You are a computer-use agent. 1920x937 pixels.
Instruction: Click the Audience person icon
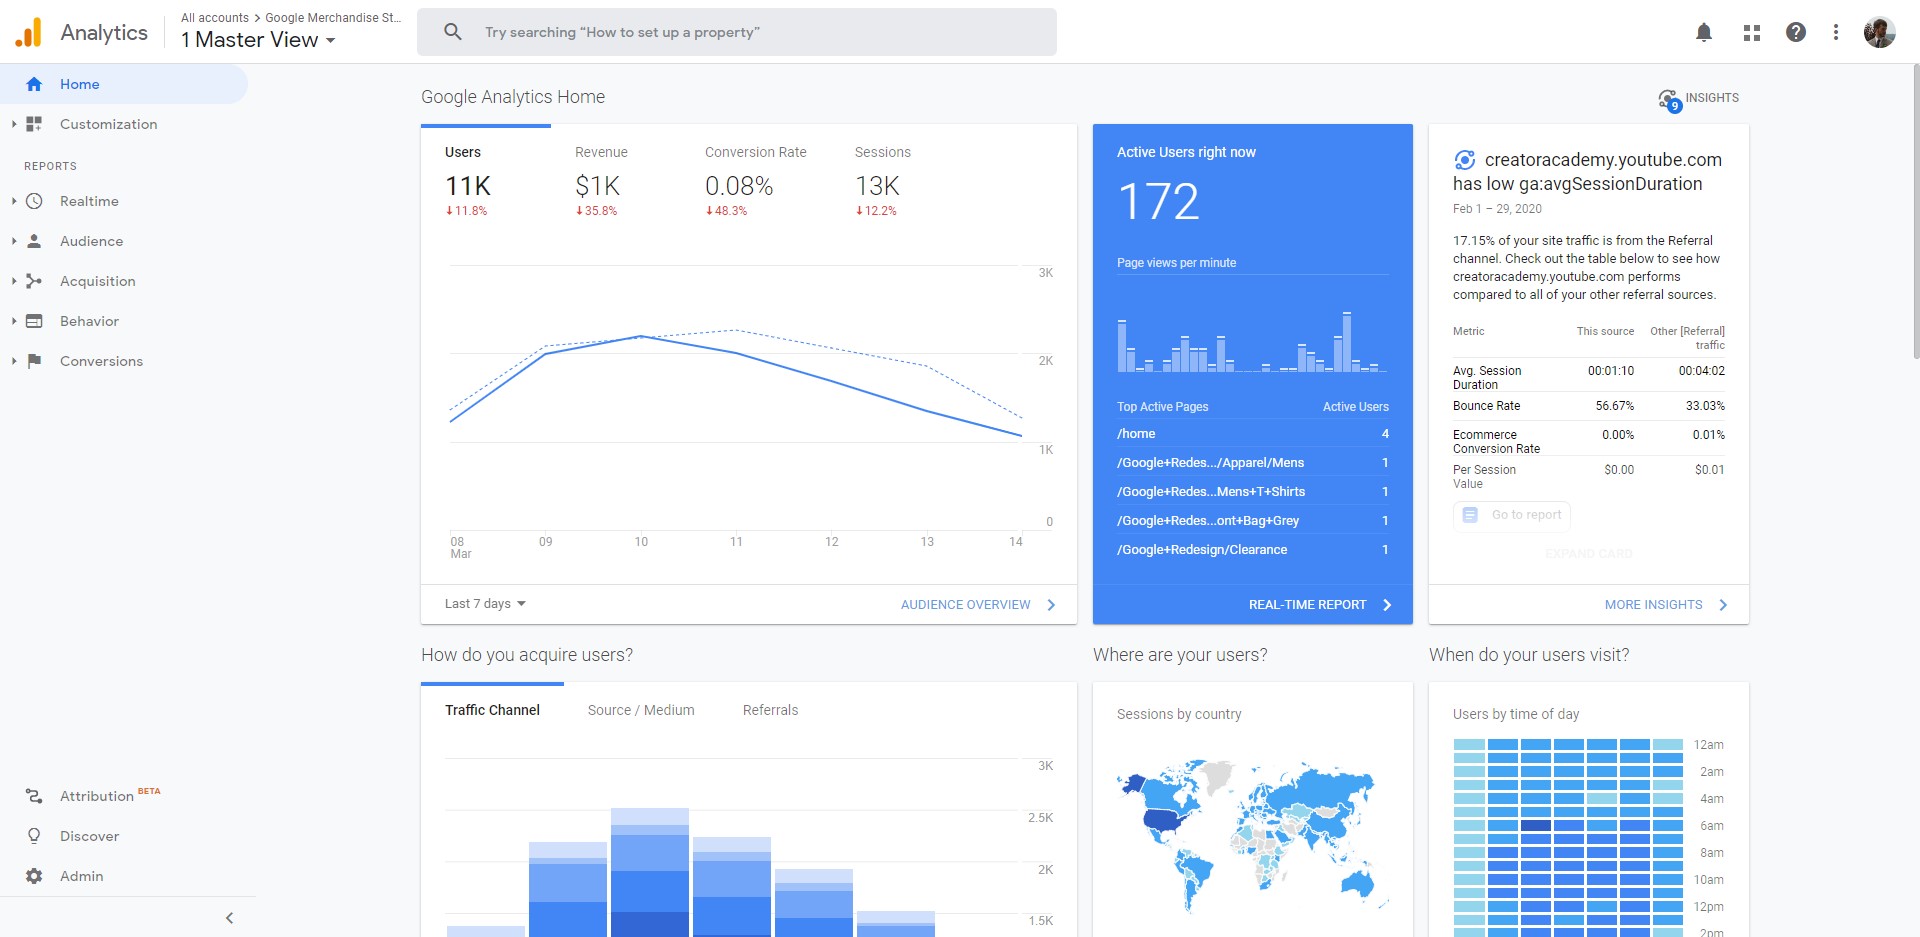[x=34, y=241]
